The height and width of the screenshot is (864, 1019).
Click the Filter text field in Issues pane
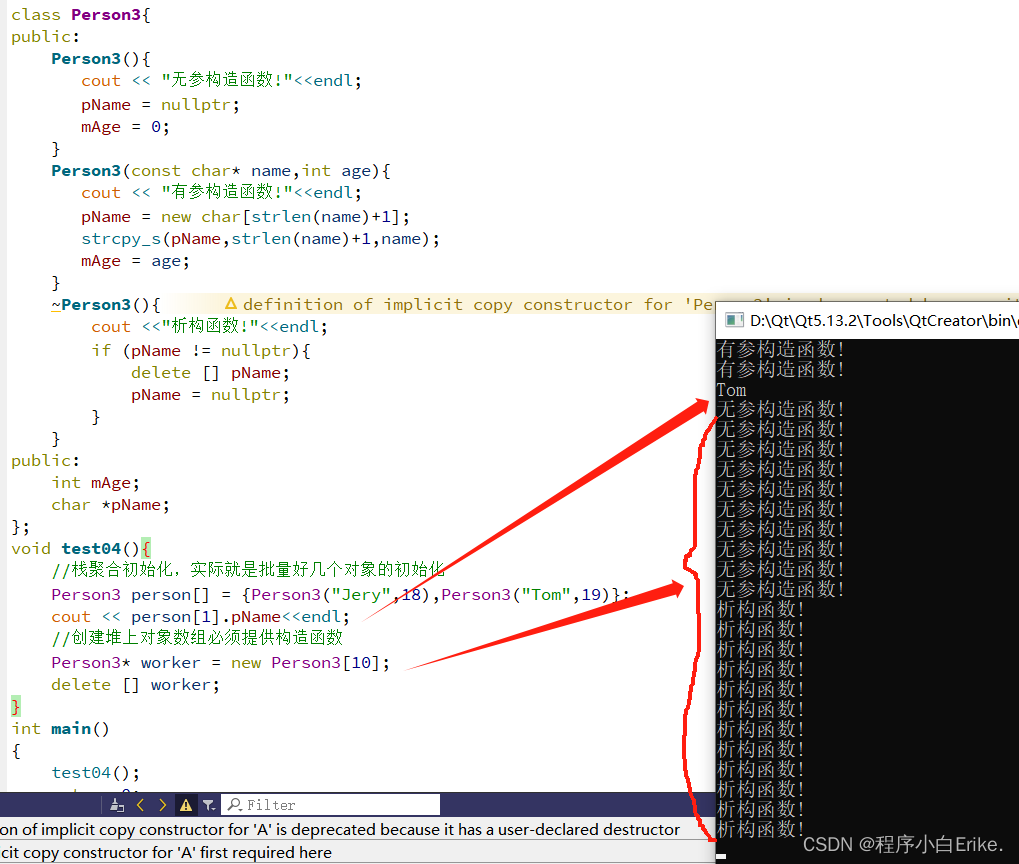(x=331, y=805)
